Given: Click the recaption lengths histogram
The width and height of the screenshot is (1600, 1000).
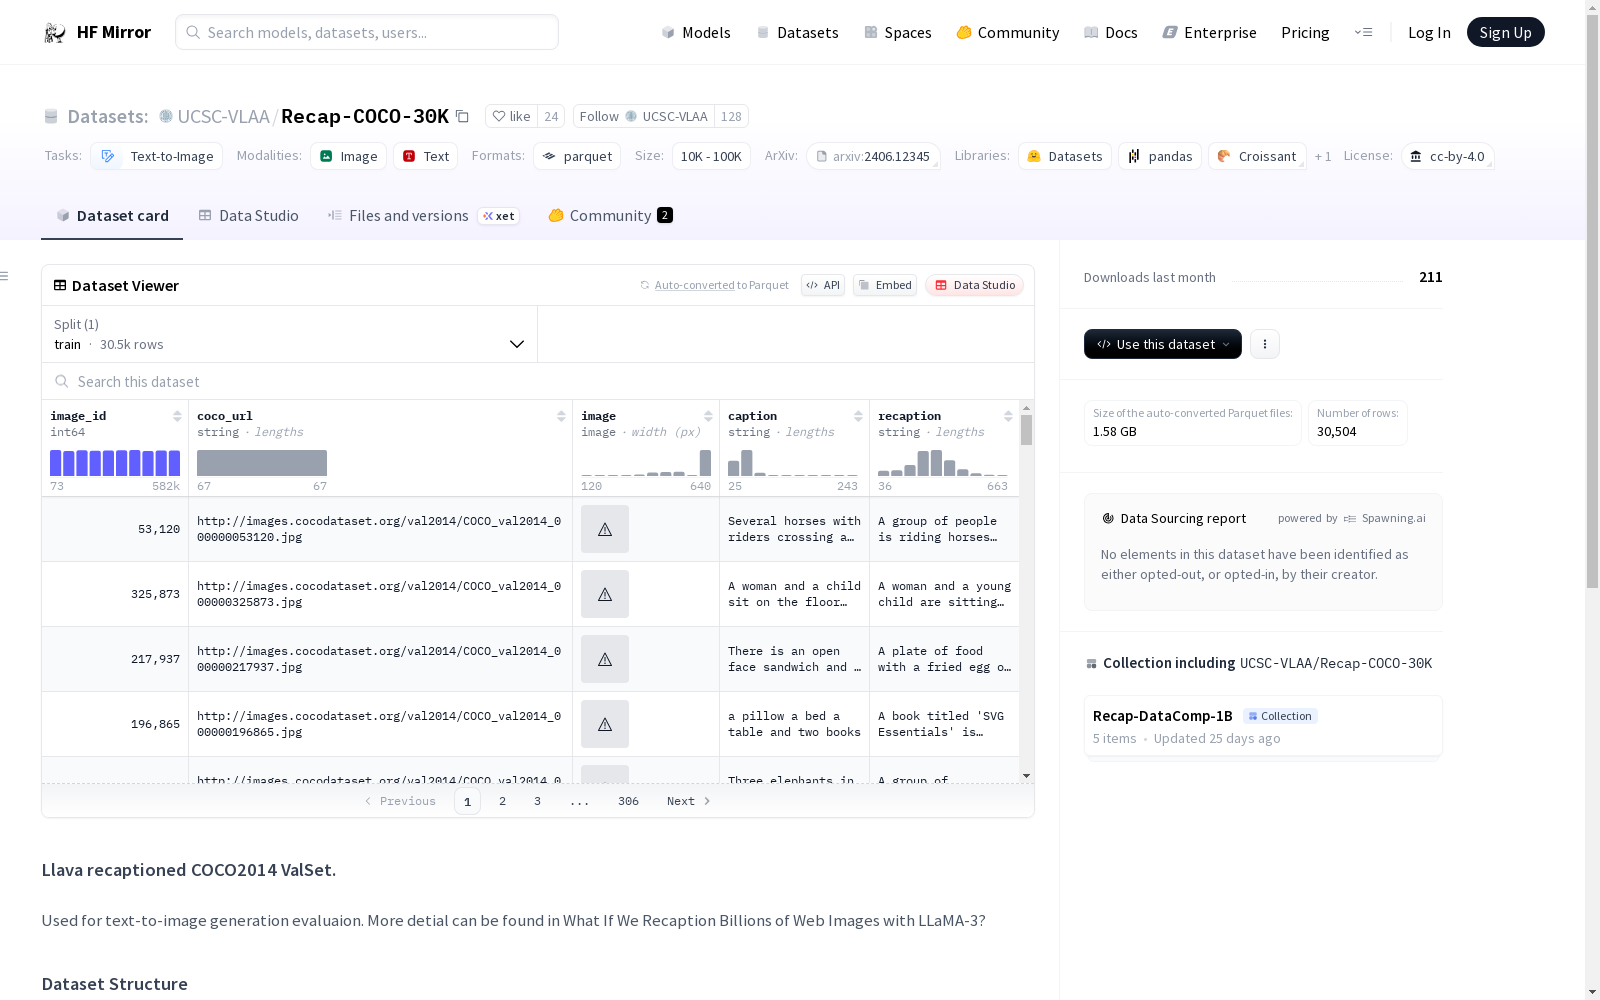Looking at the screenshot, I should pyautogui.click(x=943, y=463).
